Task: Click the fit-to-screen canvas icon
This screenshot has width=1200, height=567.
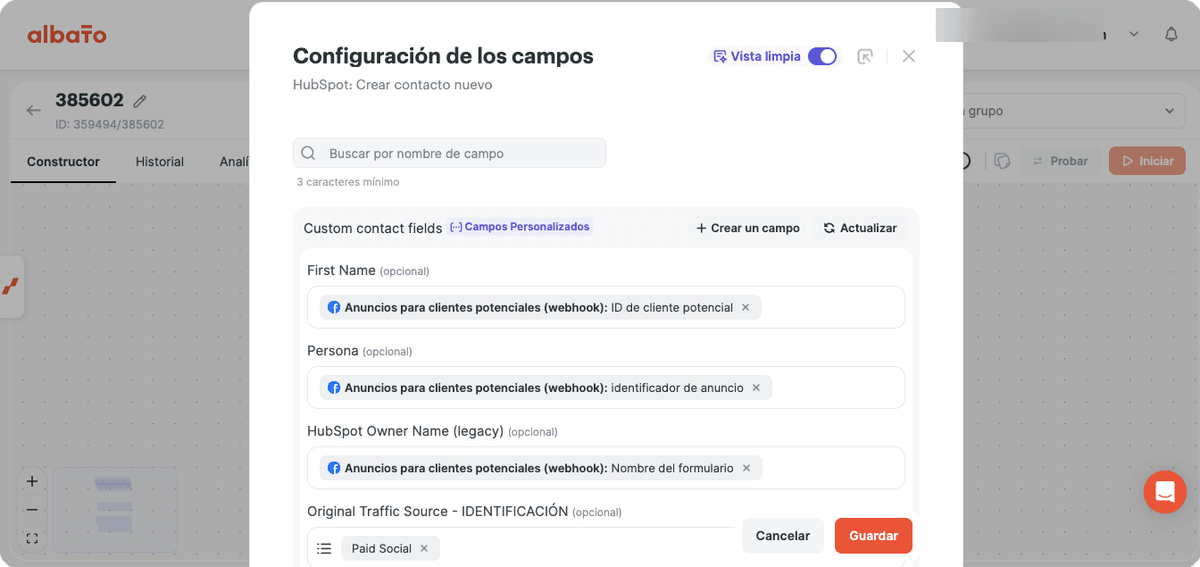Action: [x=32, y=538]
